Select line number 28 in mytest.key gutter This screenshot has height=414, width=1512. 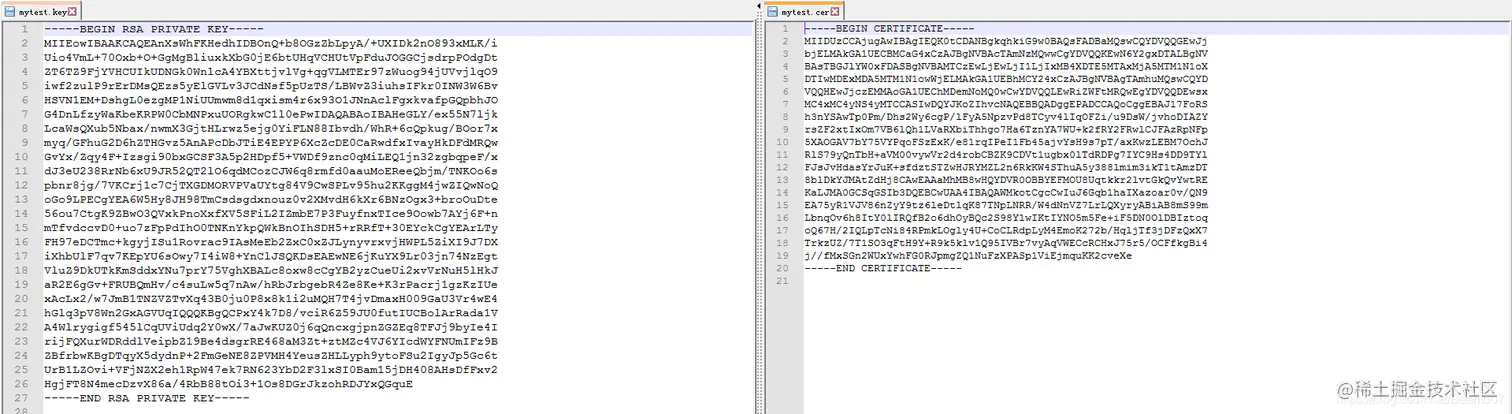point(20,411)
